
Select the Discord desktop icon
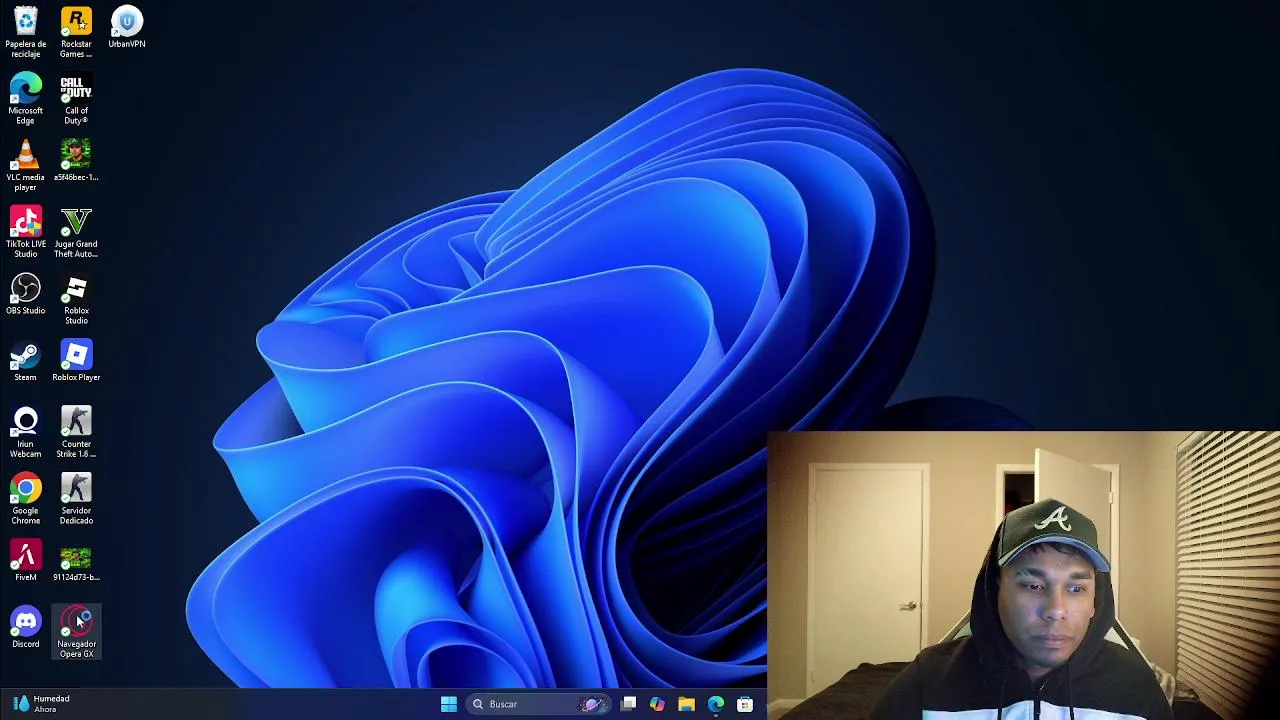tap(25, 628)
